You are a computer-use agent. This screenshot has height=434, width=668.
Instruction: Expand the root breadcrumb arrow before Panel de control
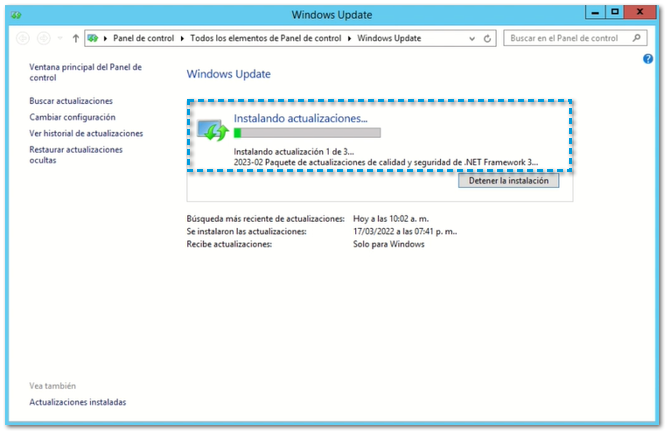point(105,38)
